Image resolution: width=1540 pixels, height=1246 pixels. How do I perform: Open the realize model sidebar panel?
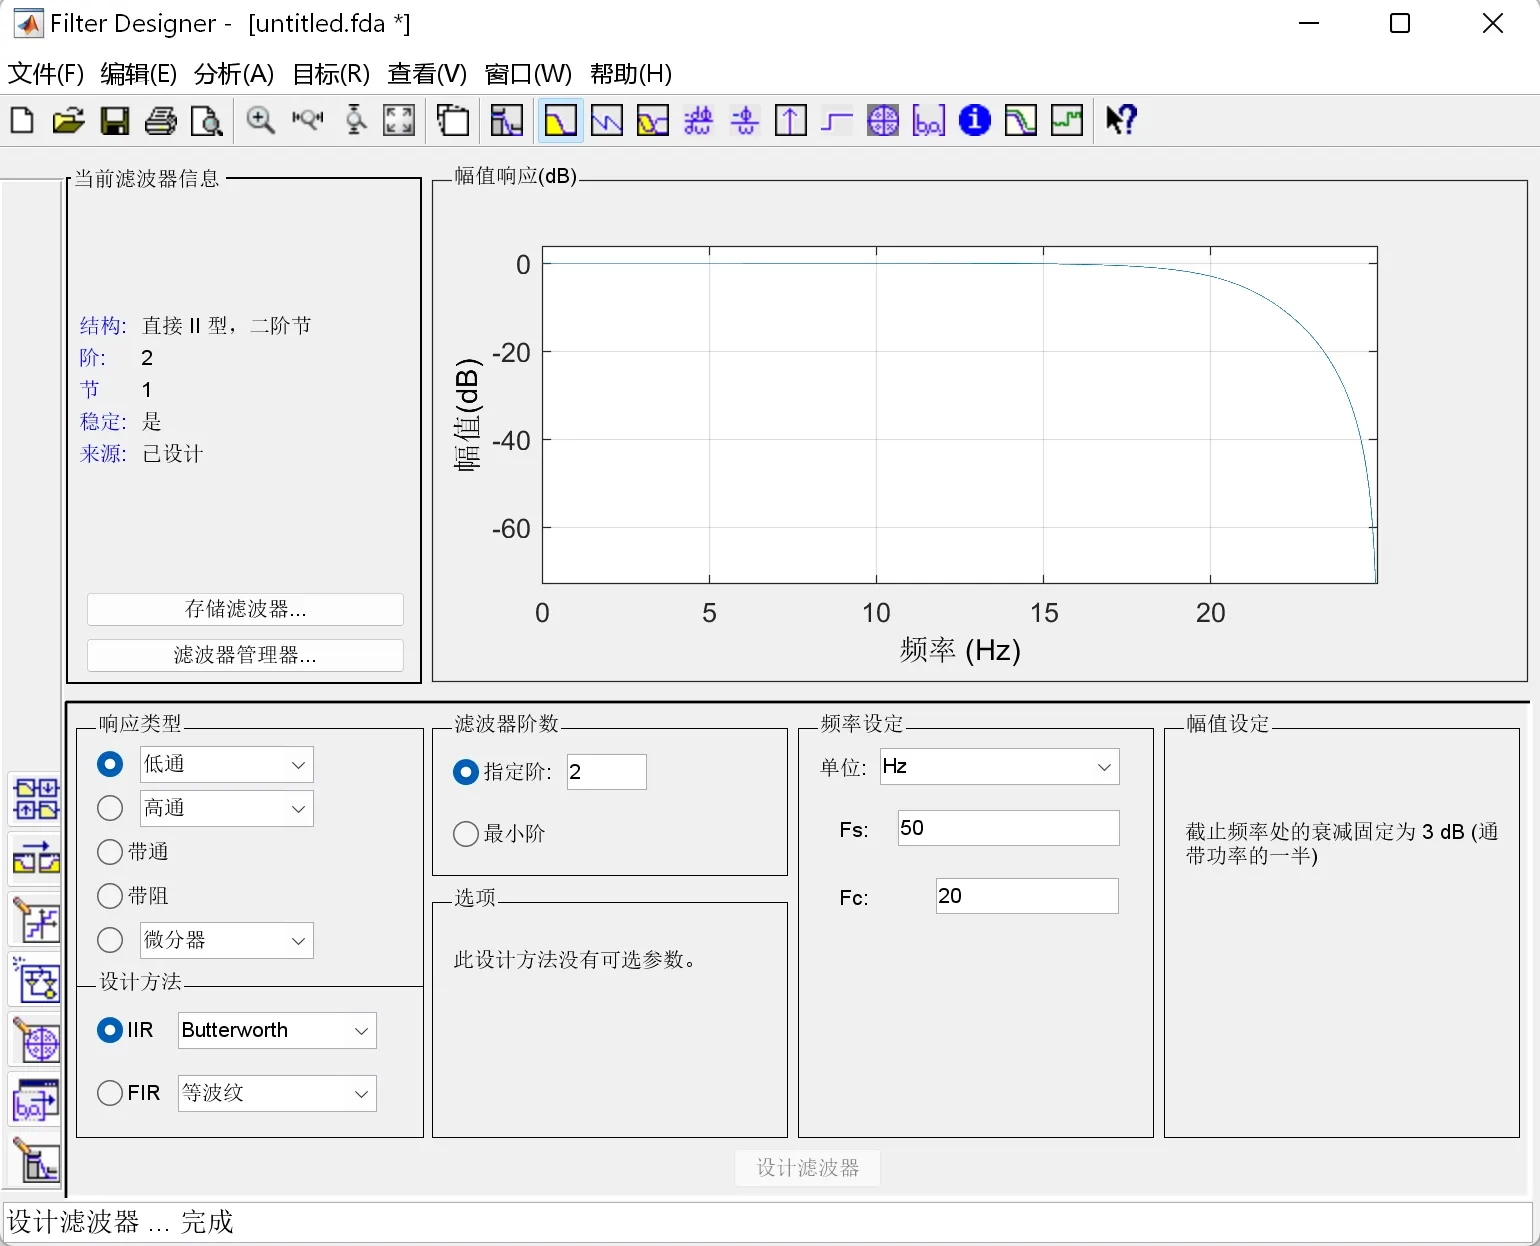pos(36,982)
